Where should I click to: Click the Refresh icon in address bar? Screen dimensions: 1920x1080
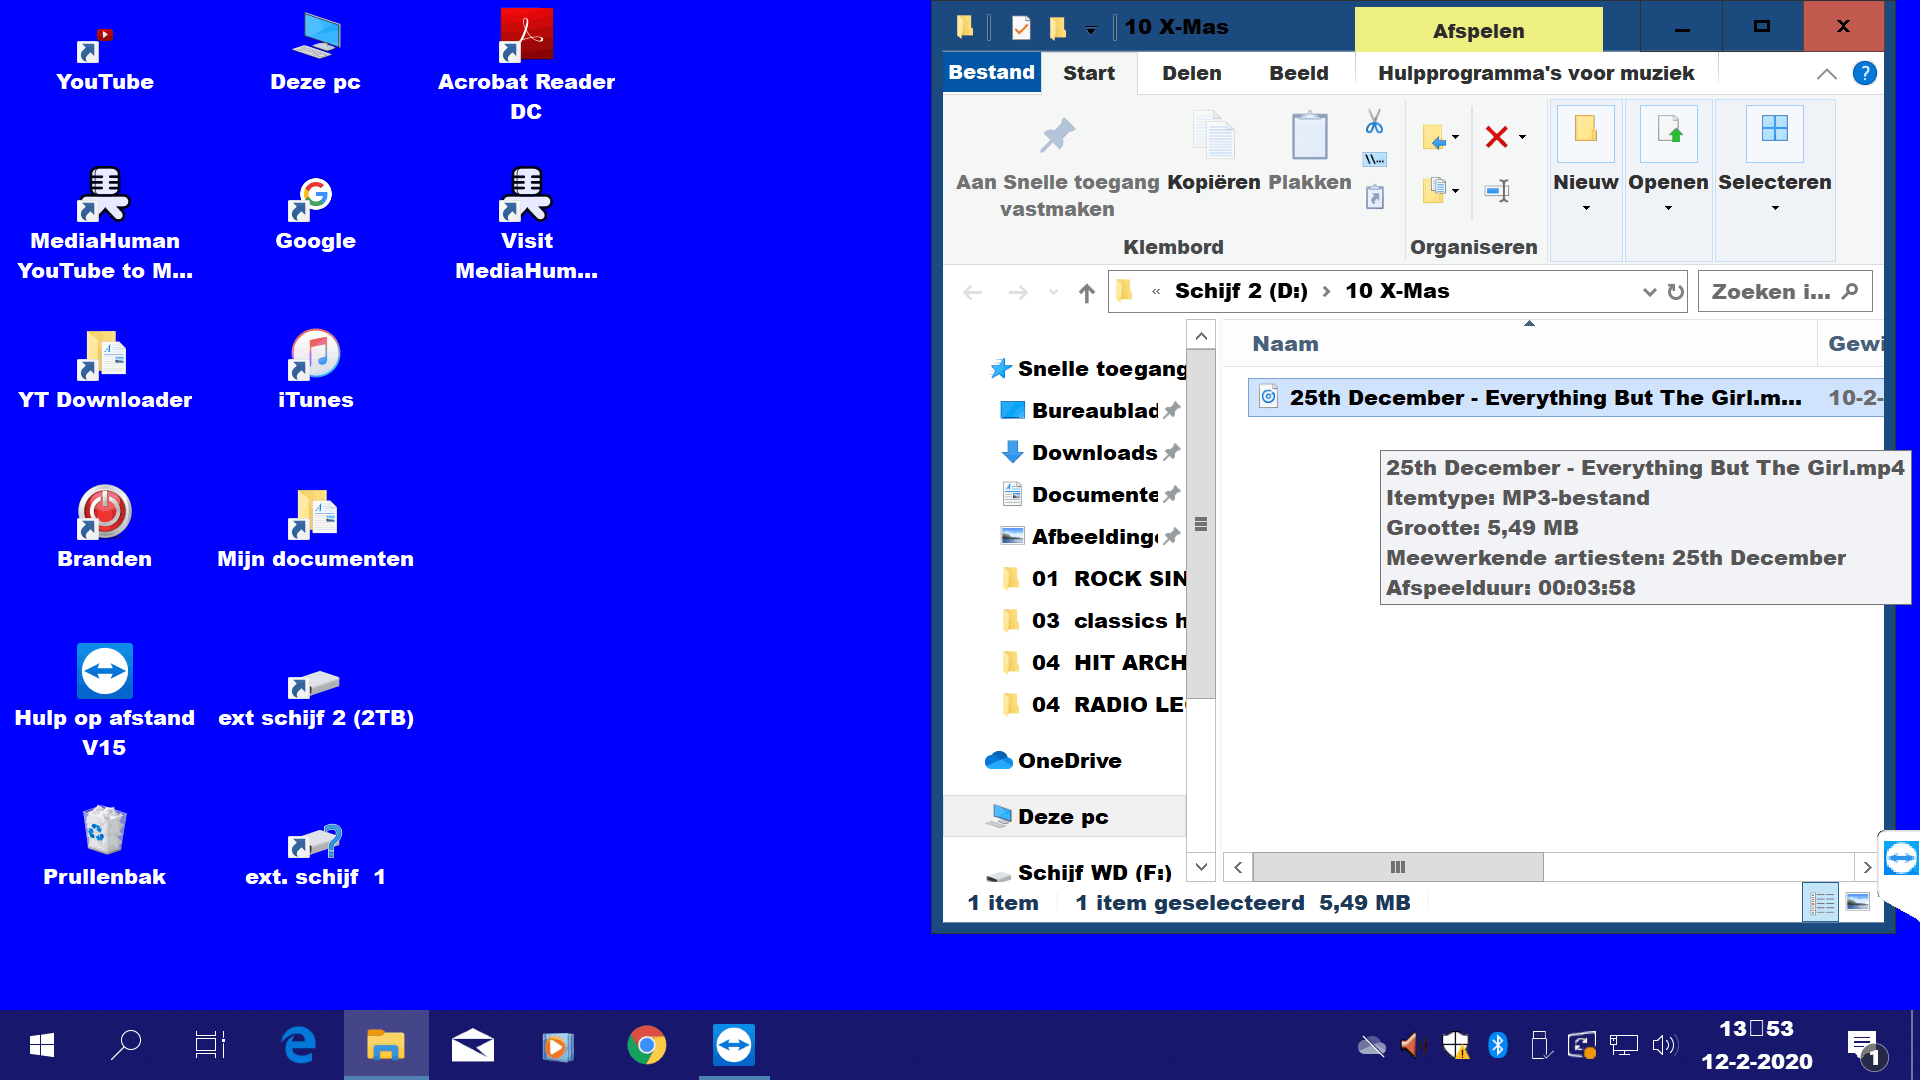point(1676,292)
